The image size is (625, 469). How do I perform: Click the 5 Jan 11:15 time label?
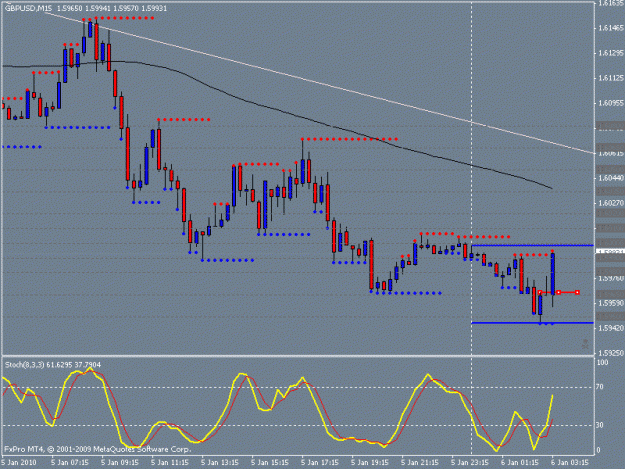[170, 463]
